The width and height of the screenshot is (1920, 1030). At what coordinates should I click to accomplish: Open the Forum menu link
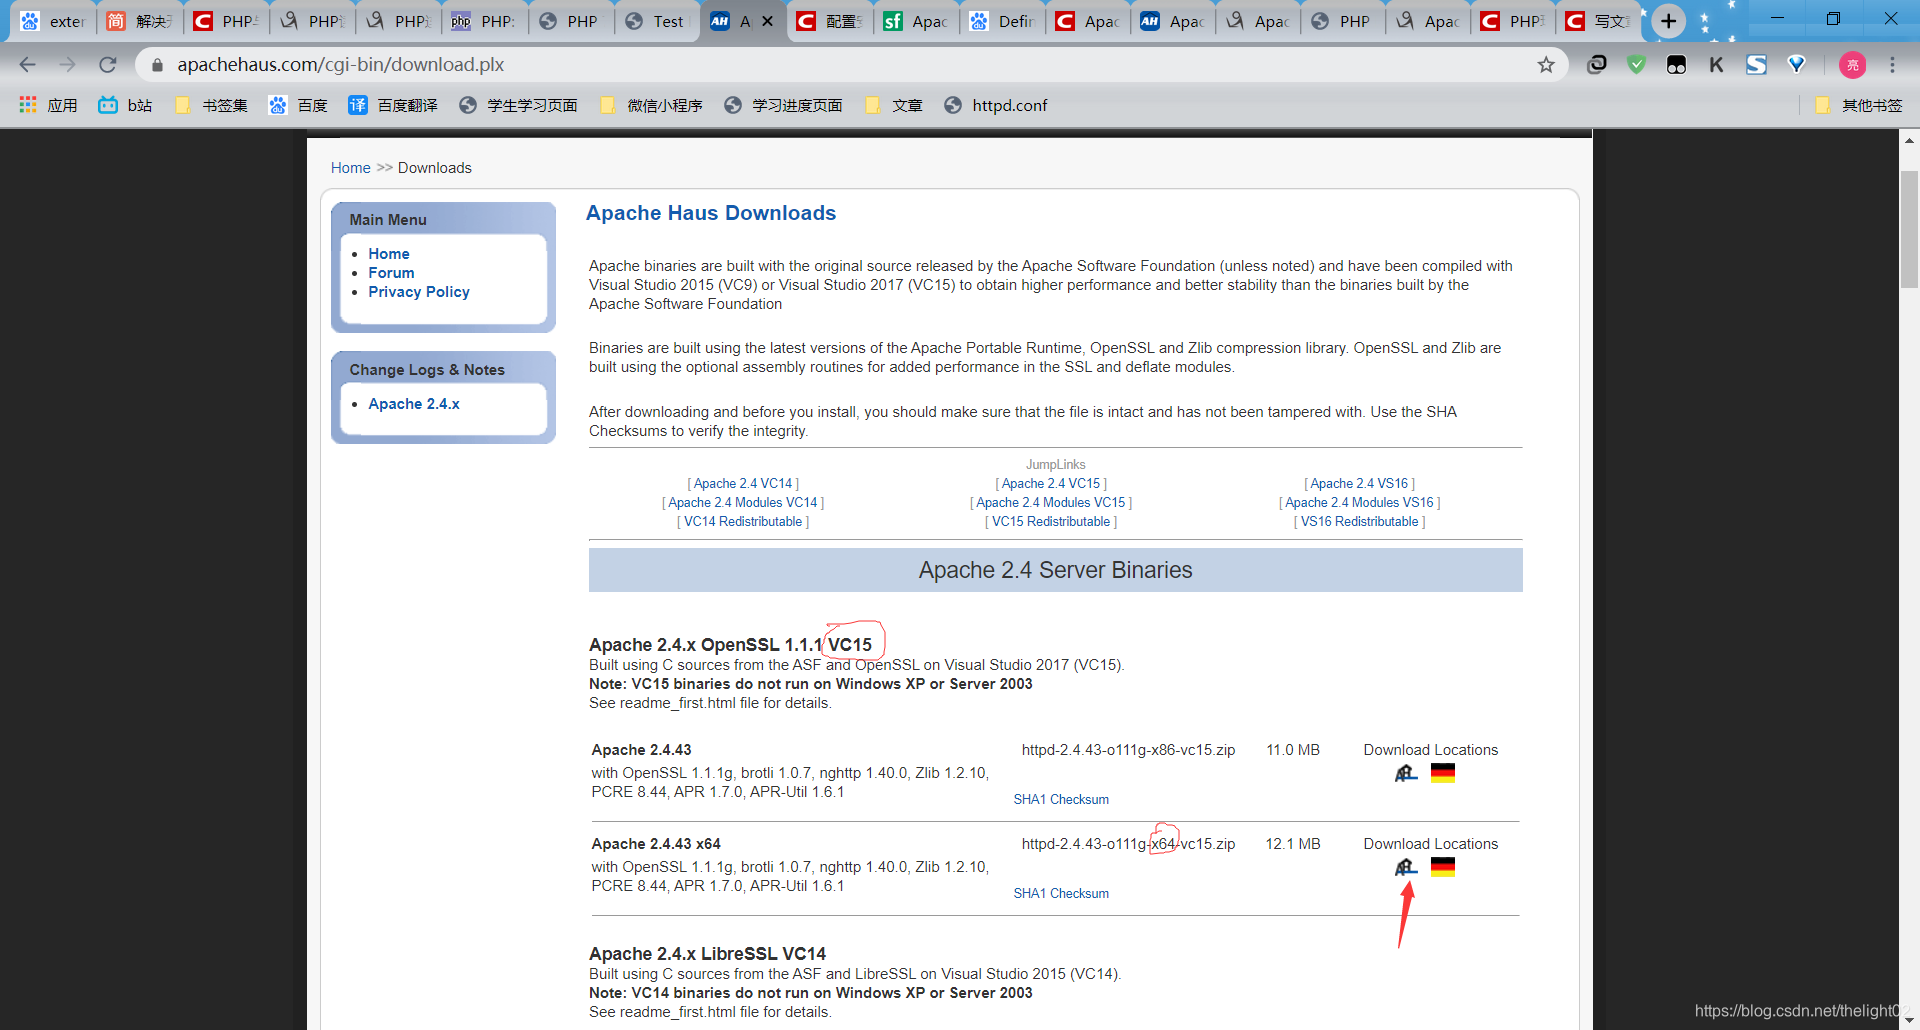[391, 273]
